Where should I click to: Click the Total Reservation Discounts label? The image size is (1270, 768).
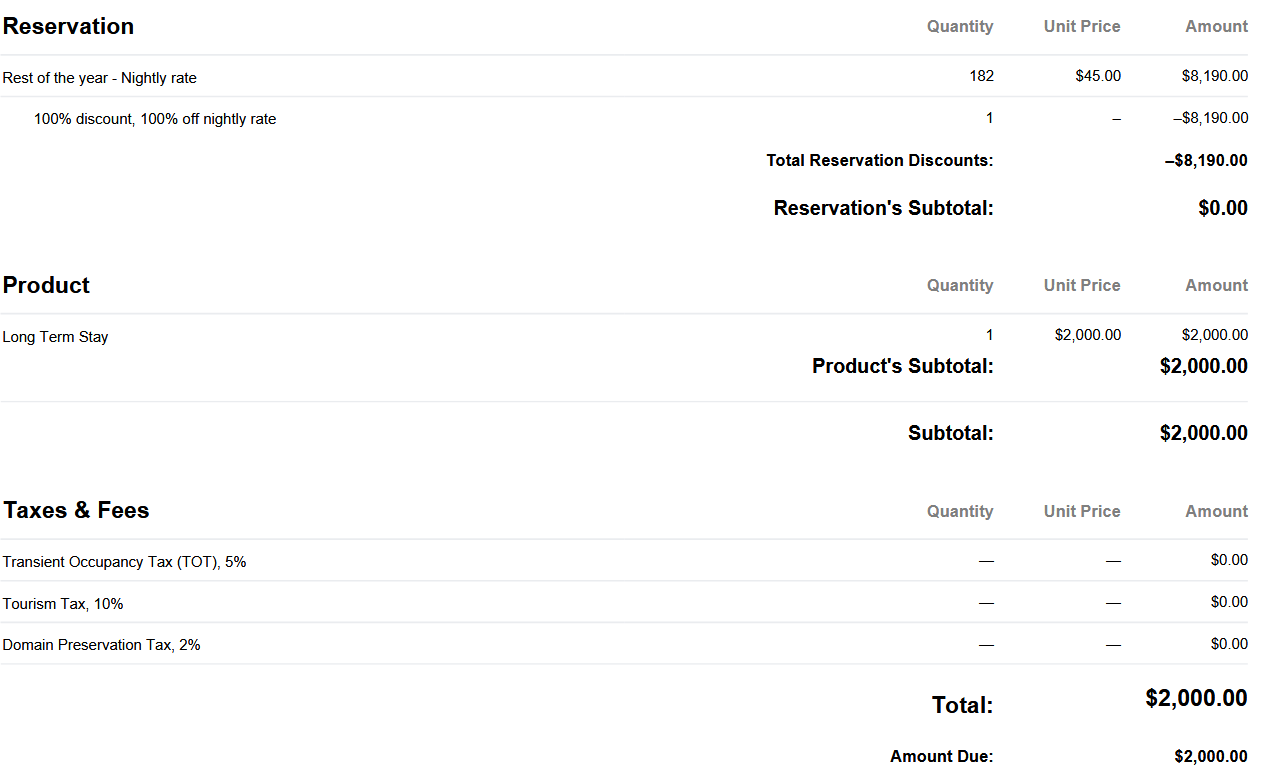(x=879, y=160)
